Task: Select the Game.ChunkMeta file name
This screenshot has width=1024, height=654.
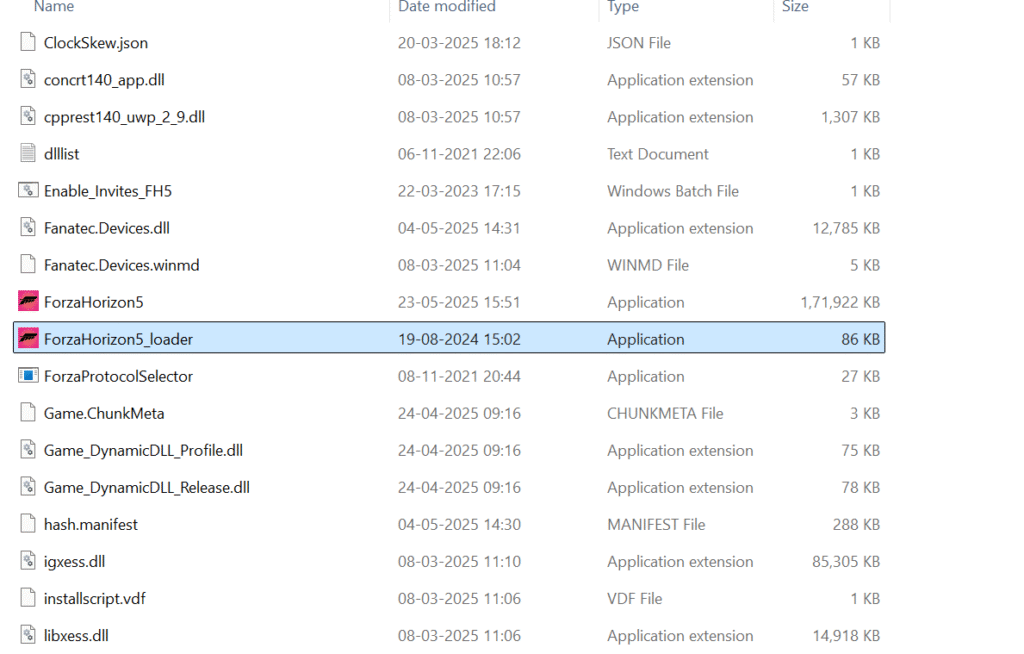Action: (x=104, y=414)
